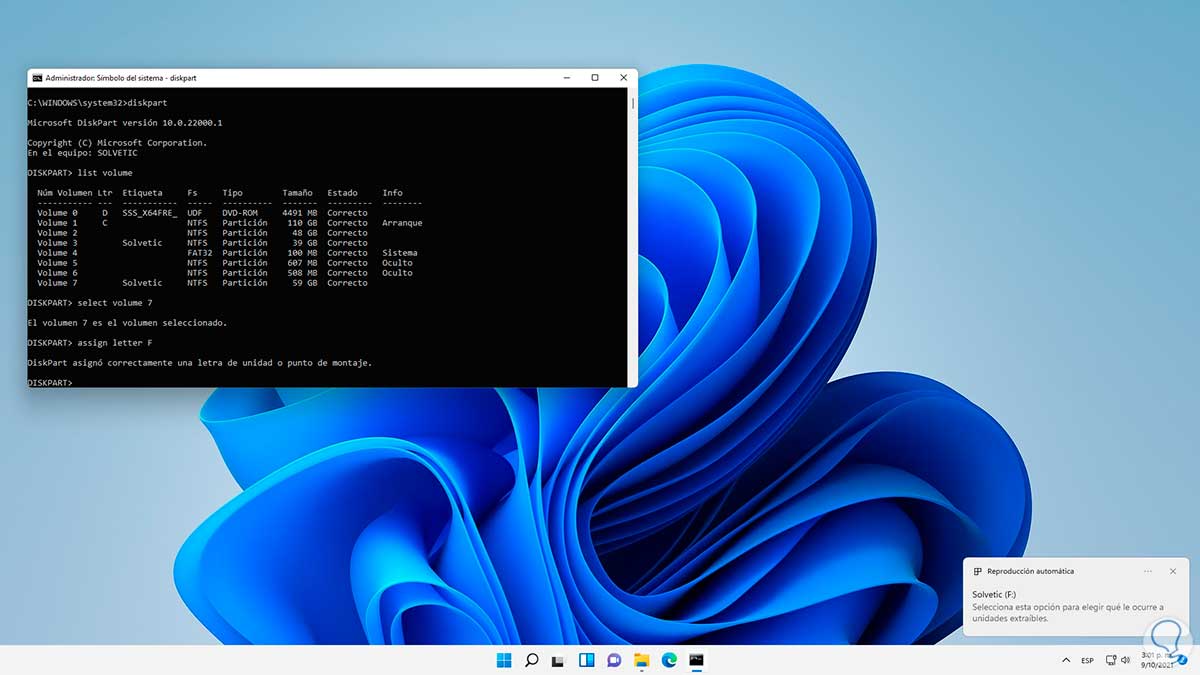Open File Explorer from the taskbar
This screenshot has height=675, width=1200.
[x=642, y=660]
